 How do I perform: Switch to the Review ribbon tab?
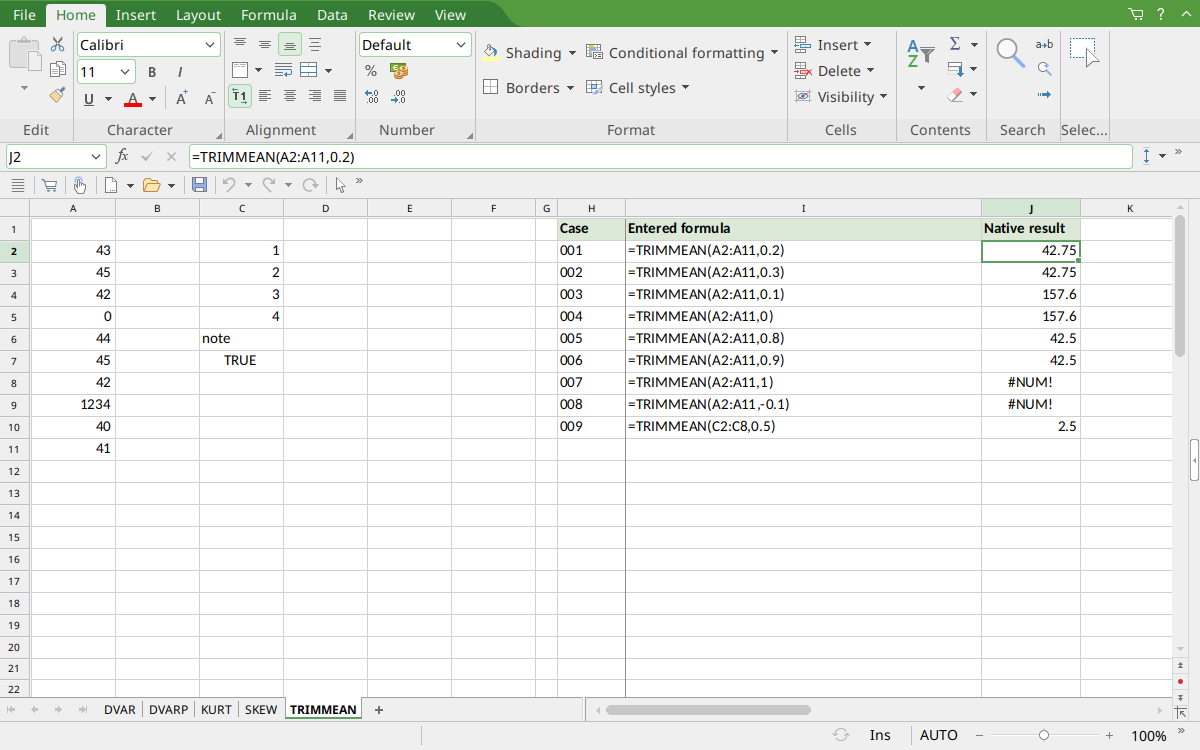click(x=391, y=15)
